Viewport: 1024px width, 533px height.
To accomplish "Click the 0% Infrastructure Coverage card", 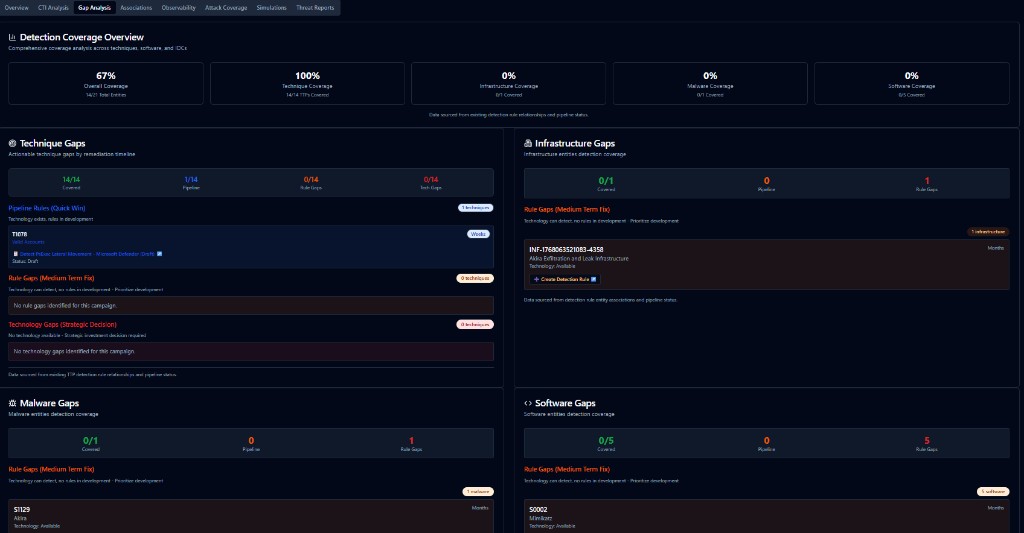I will pyautogui.click(x=508, y=84).
